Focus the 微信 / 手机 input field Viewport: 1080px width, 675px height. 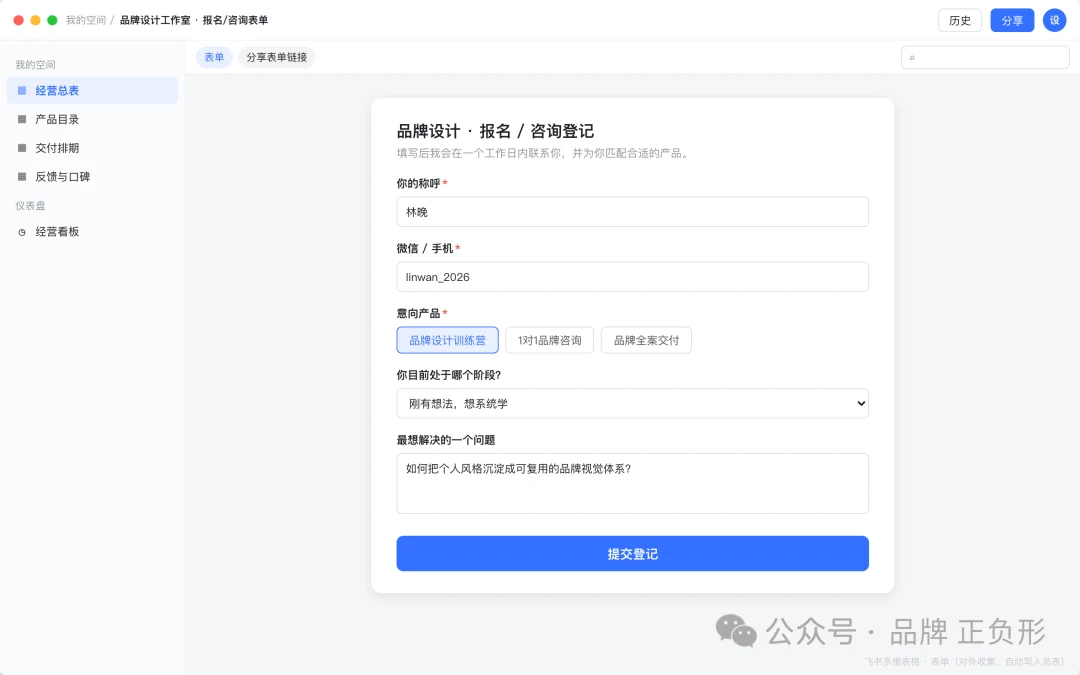(x=632, y=277)
